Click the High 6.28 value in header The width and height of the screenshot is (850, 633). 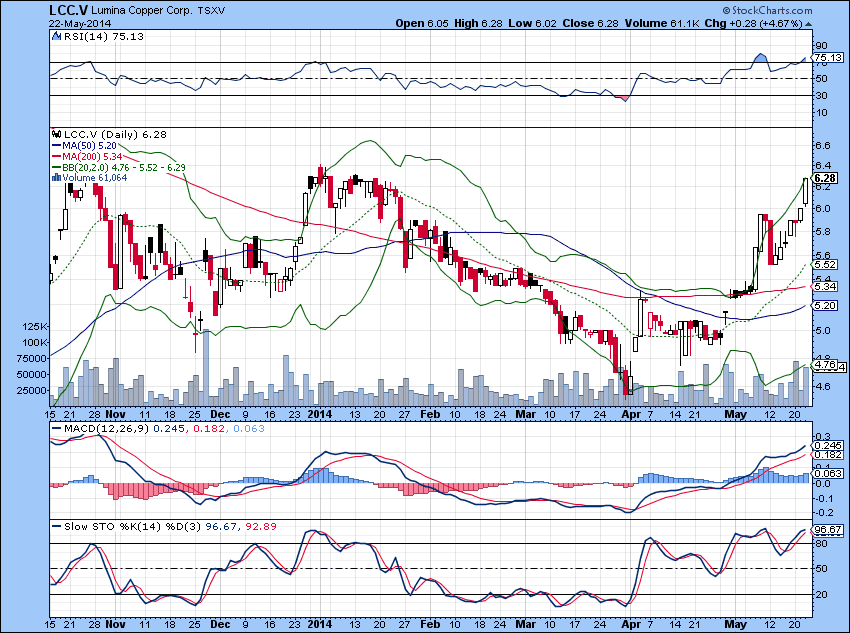478,23
